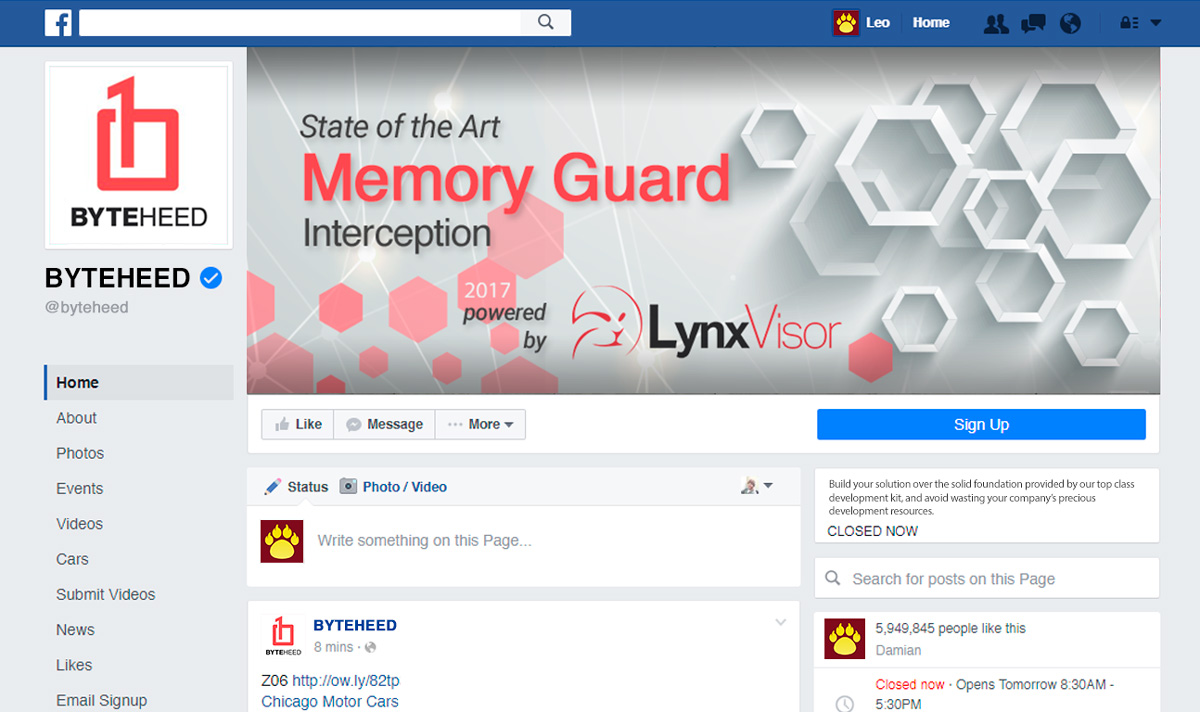Open the More dropdown under the cover

click(480, 424)
